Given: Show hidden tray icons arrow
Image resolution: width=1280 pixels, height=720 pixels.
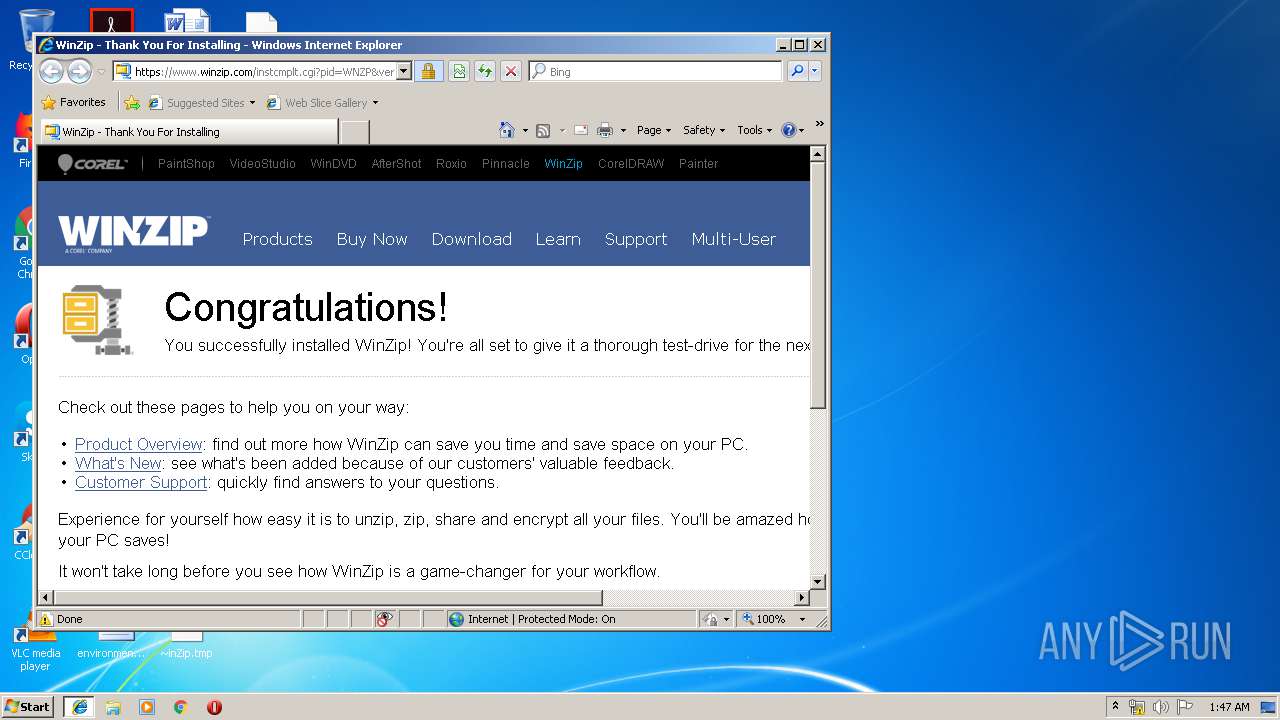Looking at the screenshot, I should pyautogui.click(x=1115, y=707).
